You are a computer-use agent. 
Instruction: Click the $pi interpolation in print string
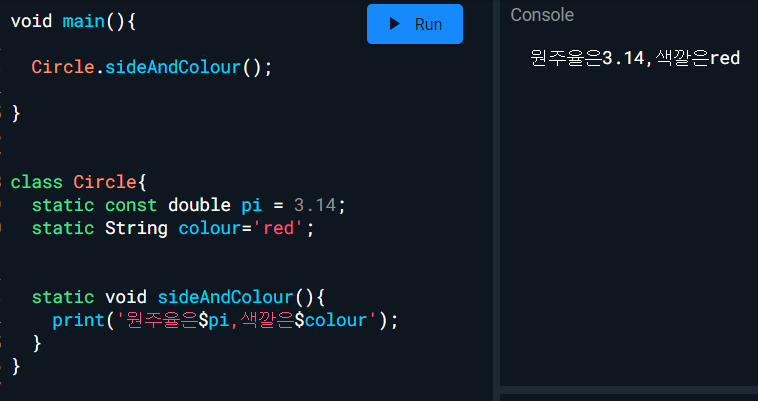(x=215, y=320)
